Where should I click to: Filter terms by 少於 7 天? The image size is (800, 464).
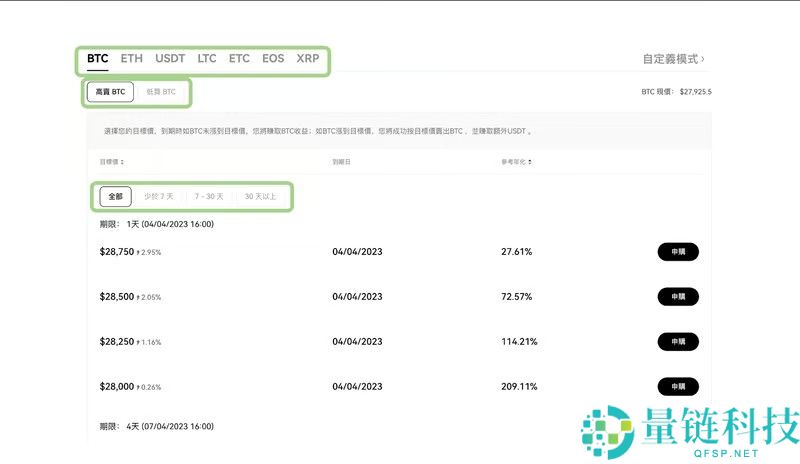click(159, 197)
